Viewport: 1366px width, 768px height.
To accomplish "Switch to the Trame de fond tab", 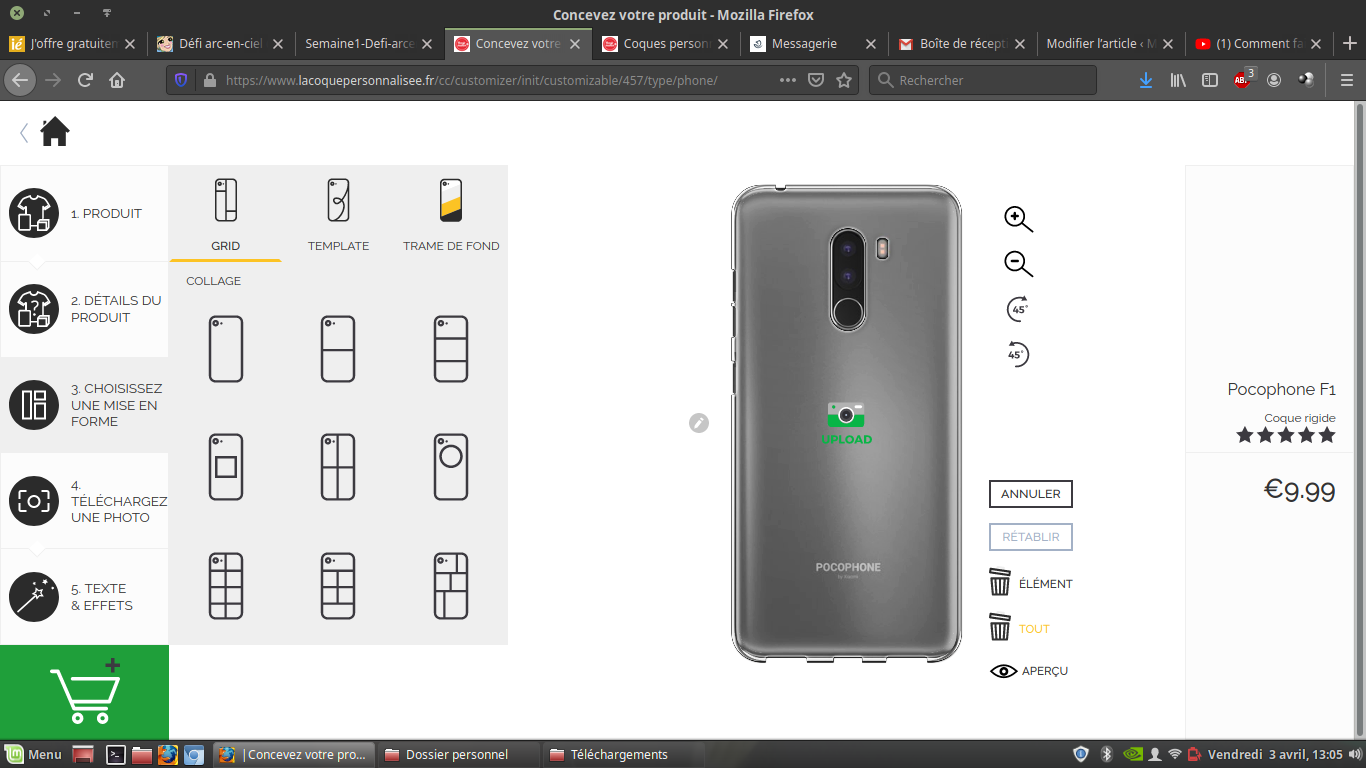I will [451, 214].
